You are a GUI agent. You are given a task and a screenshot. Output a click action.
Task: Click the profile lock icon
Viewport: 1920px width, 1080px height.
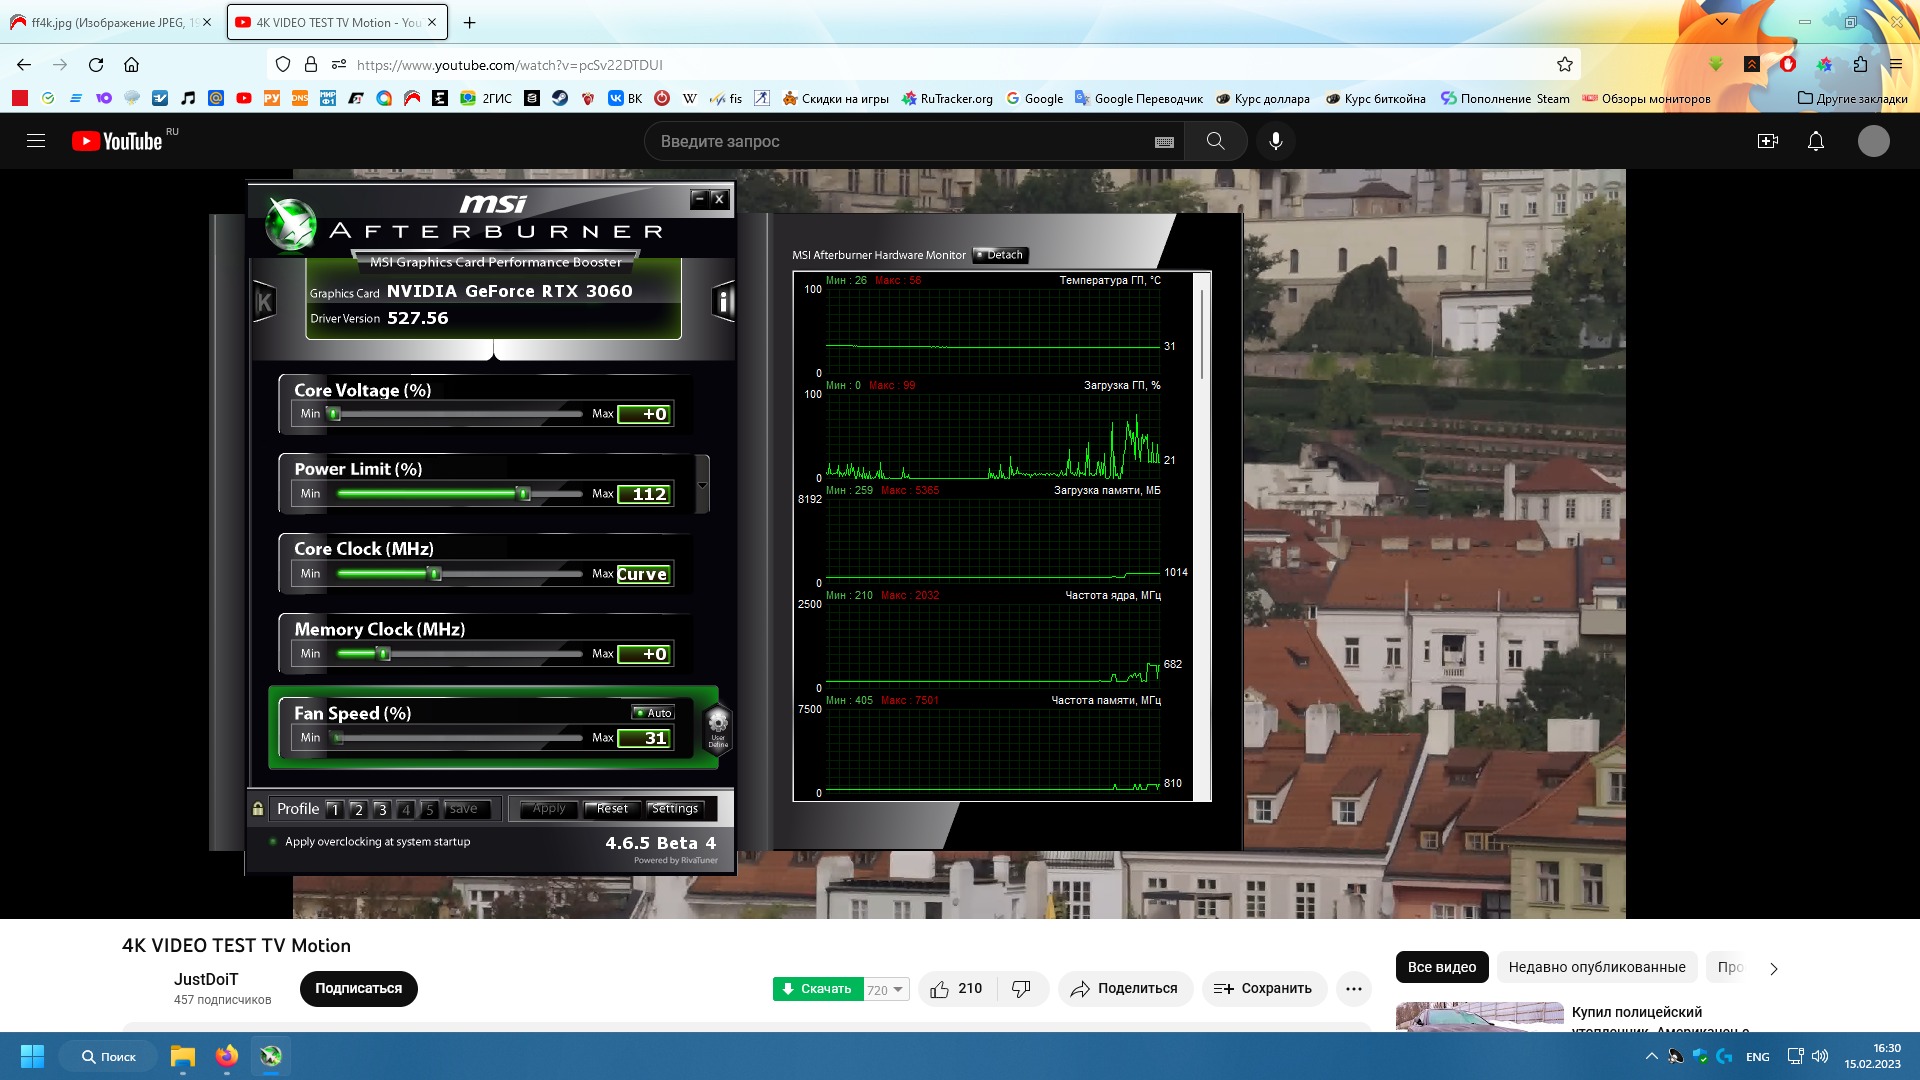coord(258,809)
